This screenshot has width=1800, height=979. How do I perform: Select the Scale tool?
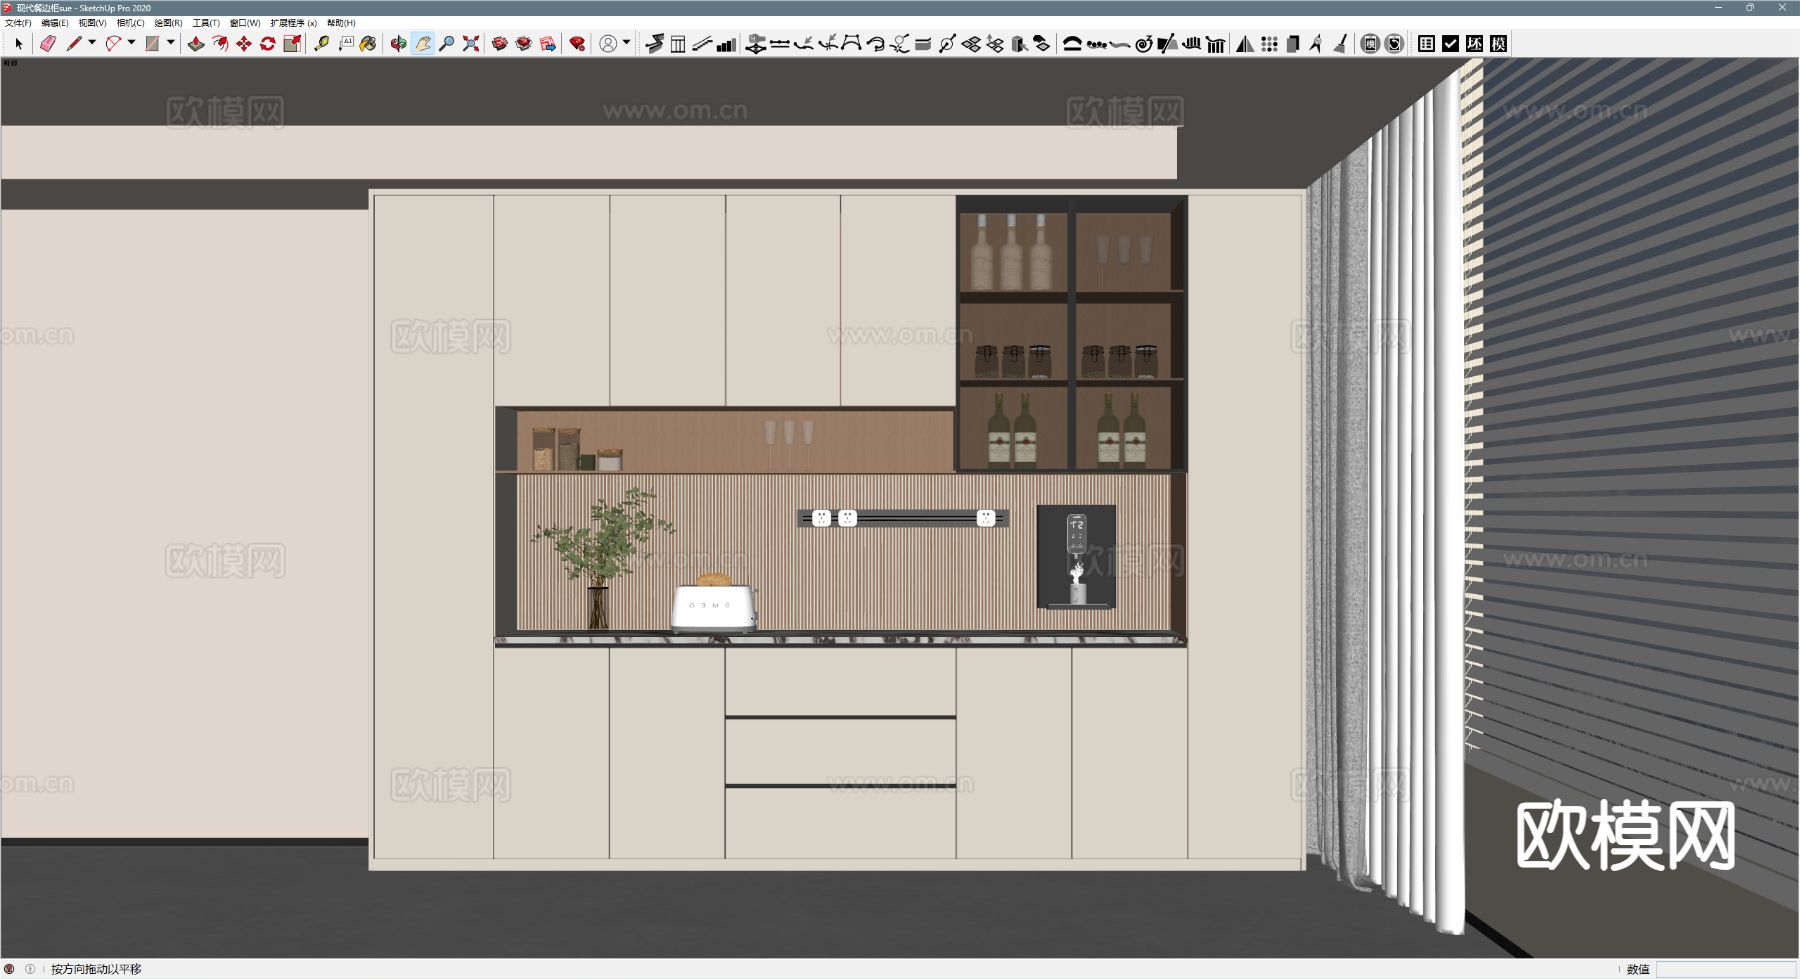(292, 43)
